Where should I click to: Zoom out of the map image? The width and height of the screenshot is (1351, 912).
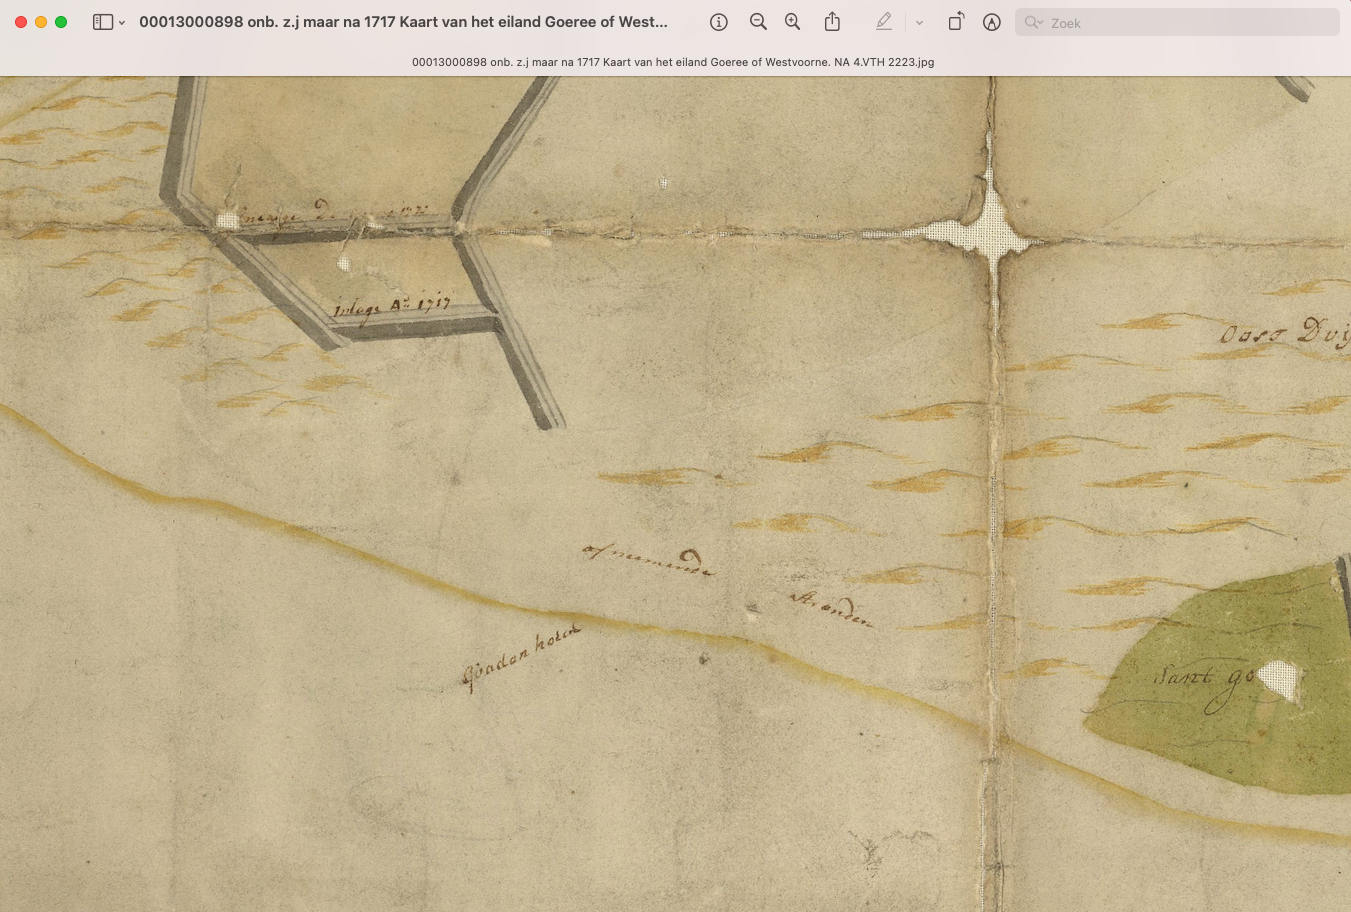point(758,22)
